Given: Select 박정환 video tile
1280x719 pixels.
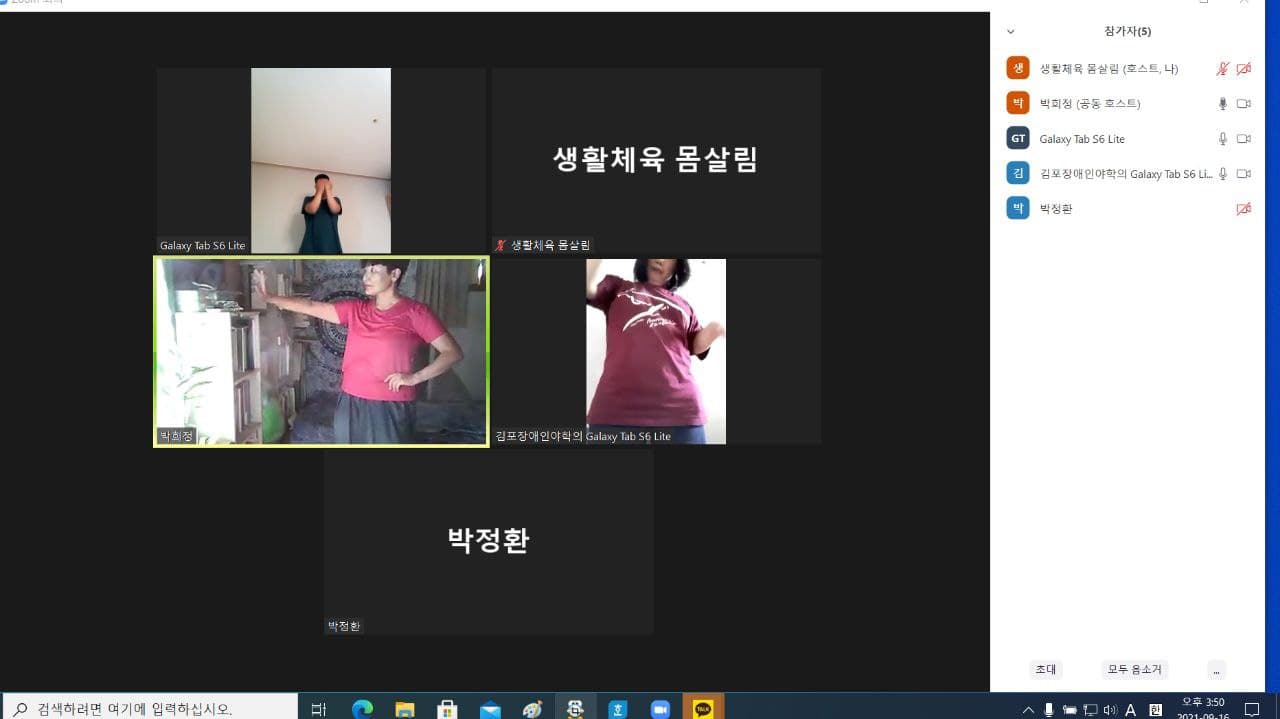Looking at the screenshot, I should click(x=489, y=541).
